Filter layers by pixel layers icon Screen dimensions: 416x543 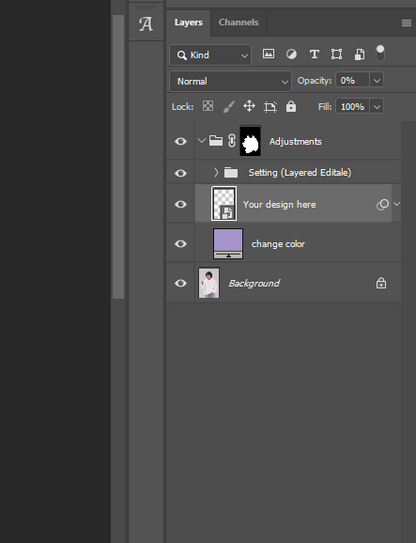(268, 54)
